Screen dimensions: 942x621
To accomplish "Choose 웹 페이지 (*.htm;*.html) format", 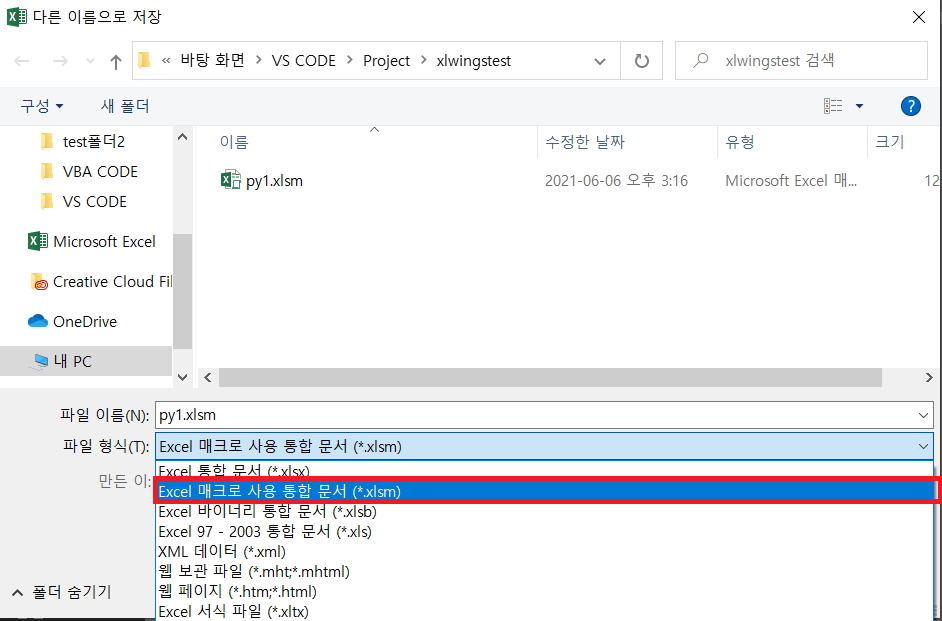I will click(x=544, y=592).
